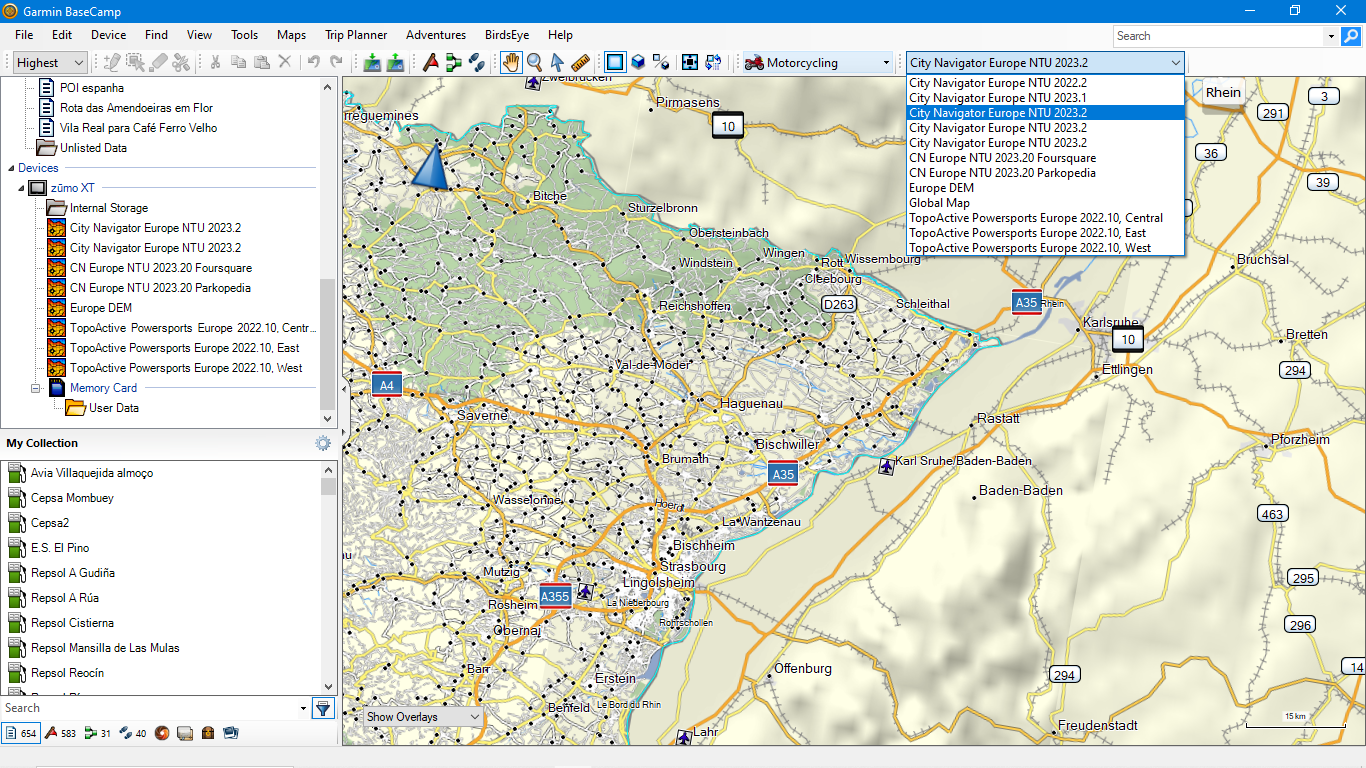Toggle the photos filter icon
1366x768 pixels.
pyautogui.click(x=231, y=733)
